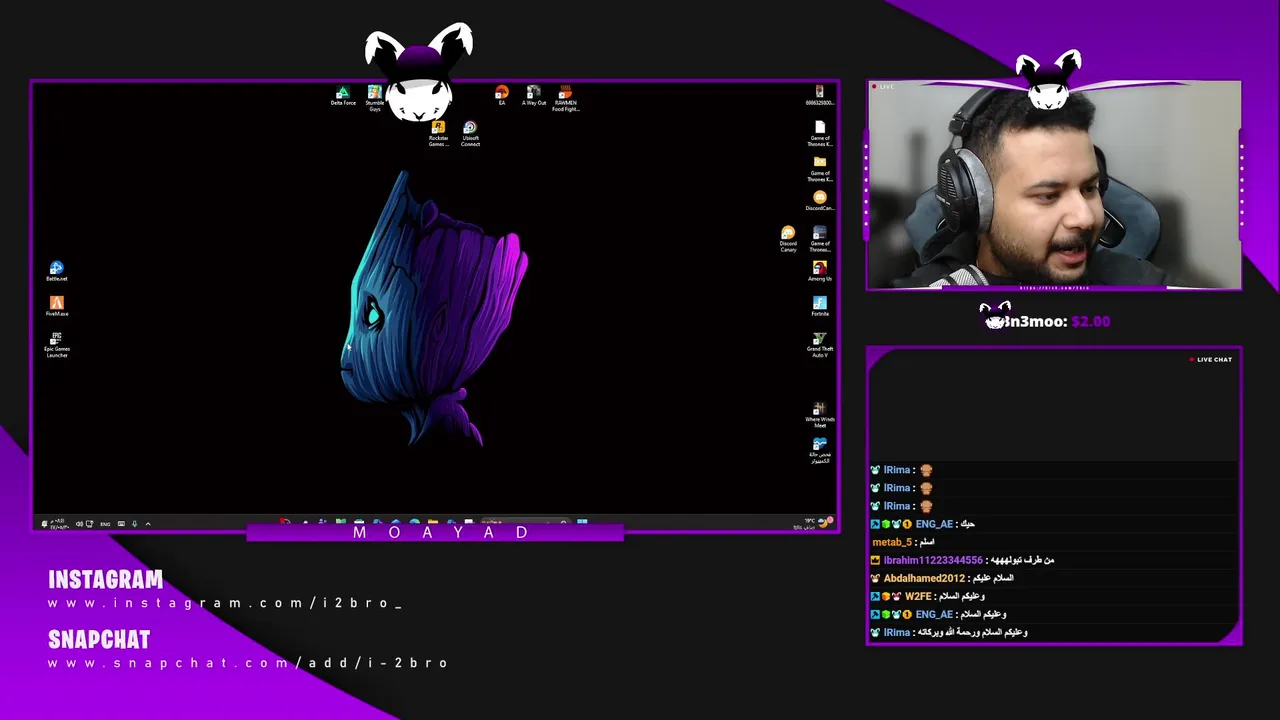
Task: Open the taskbar volume icon
Action: tap(79, 523)
